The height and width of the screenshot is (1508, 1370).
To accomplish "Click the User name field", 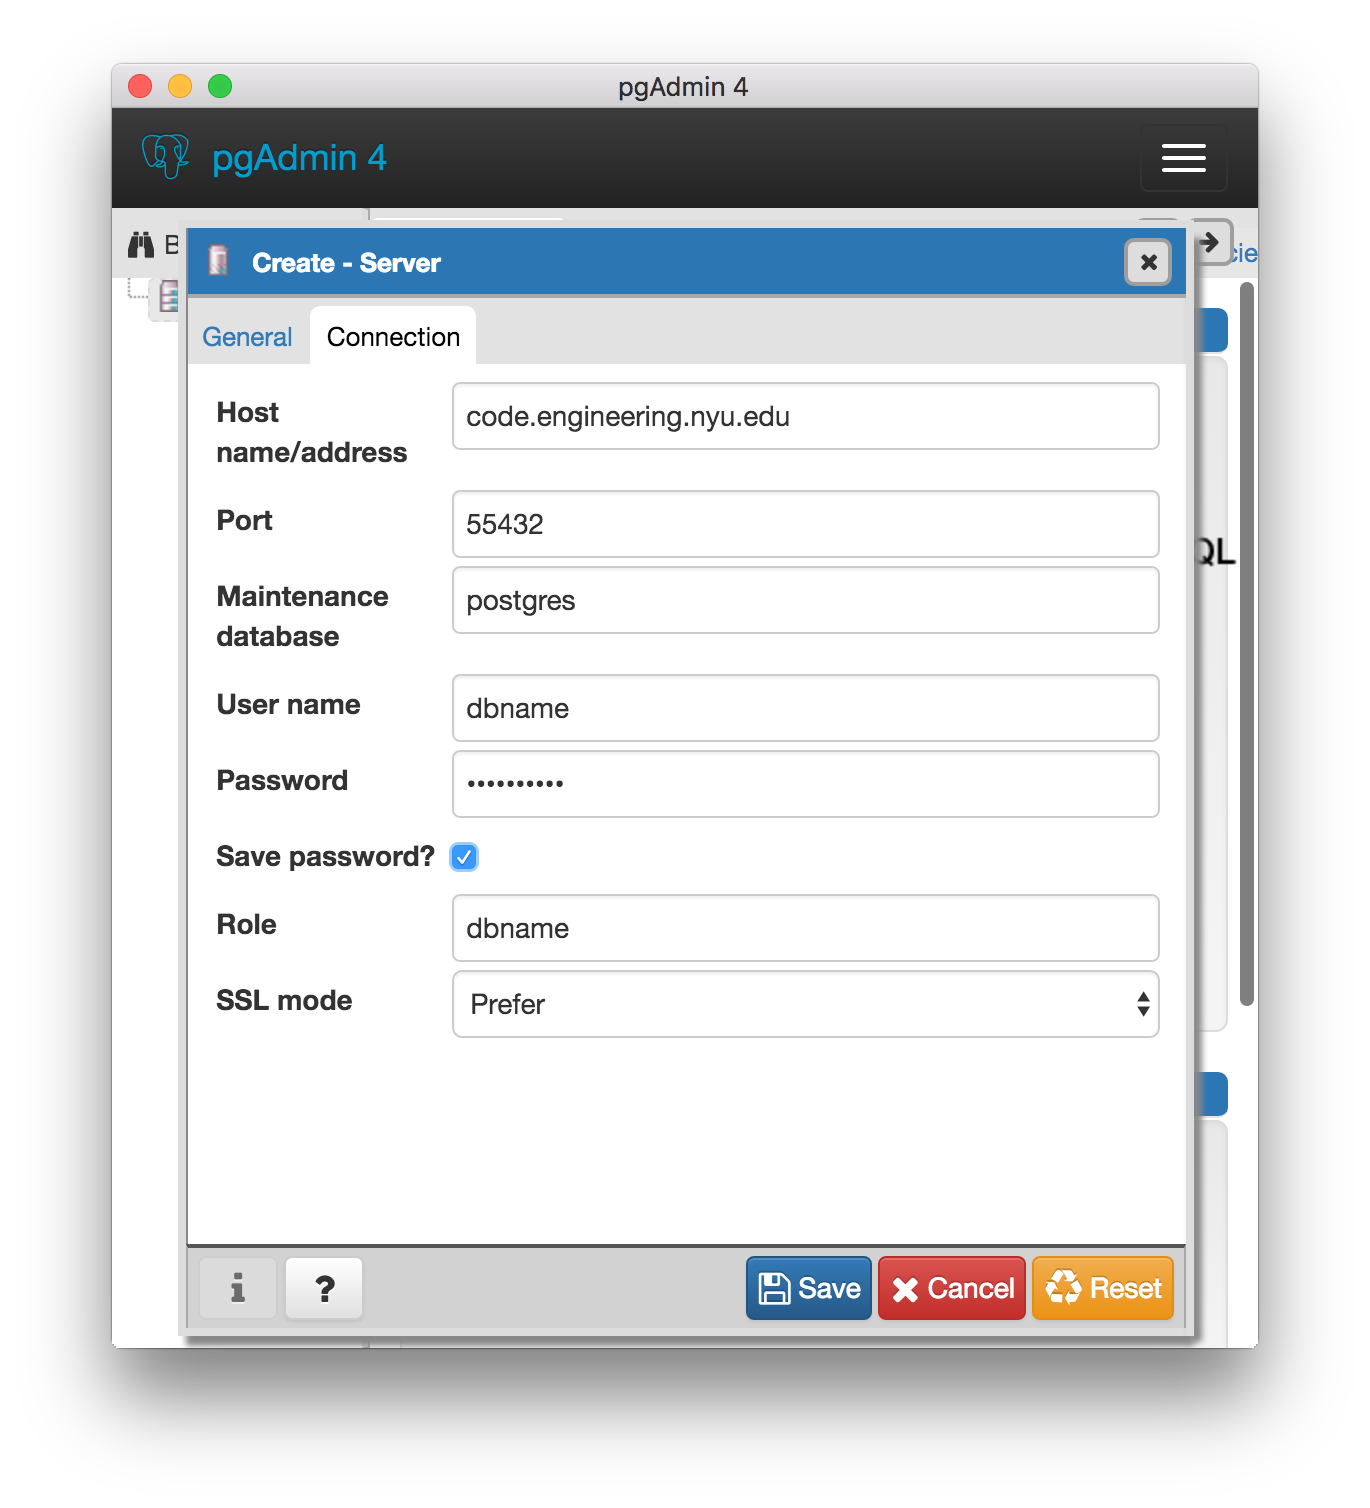I will point(805,708).
